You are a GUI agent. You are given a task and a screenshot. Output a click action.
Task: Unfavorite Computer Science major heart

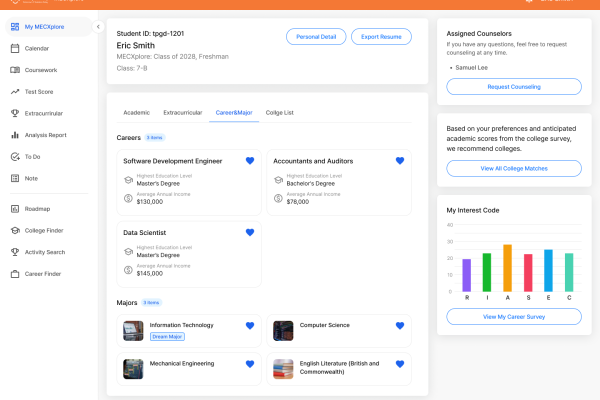point(400,325)
